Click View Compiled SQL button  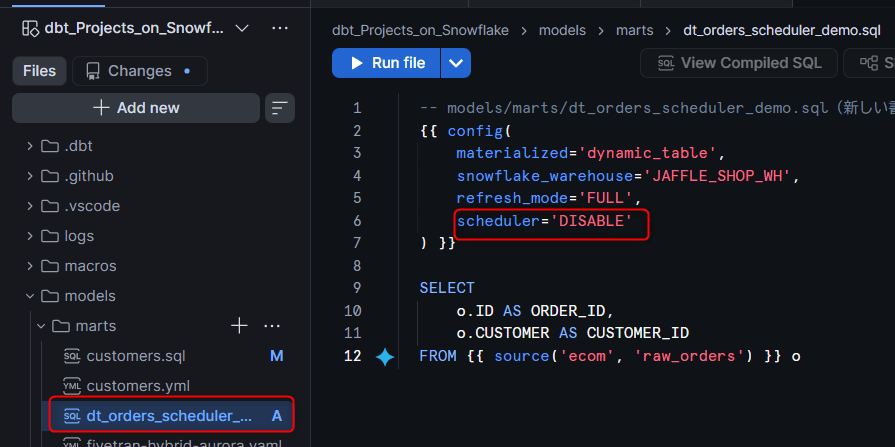click(x=739, y=63)
